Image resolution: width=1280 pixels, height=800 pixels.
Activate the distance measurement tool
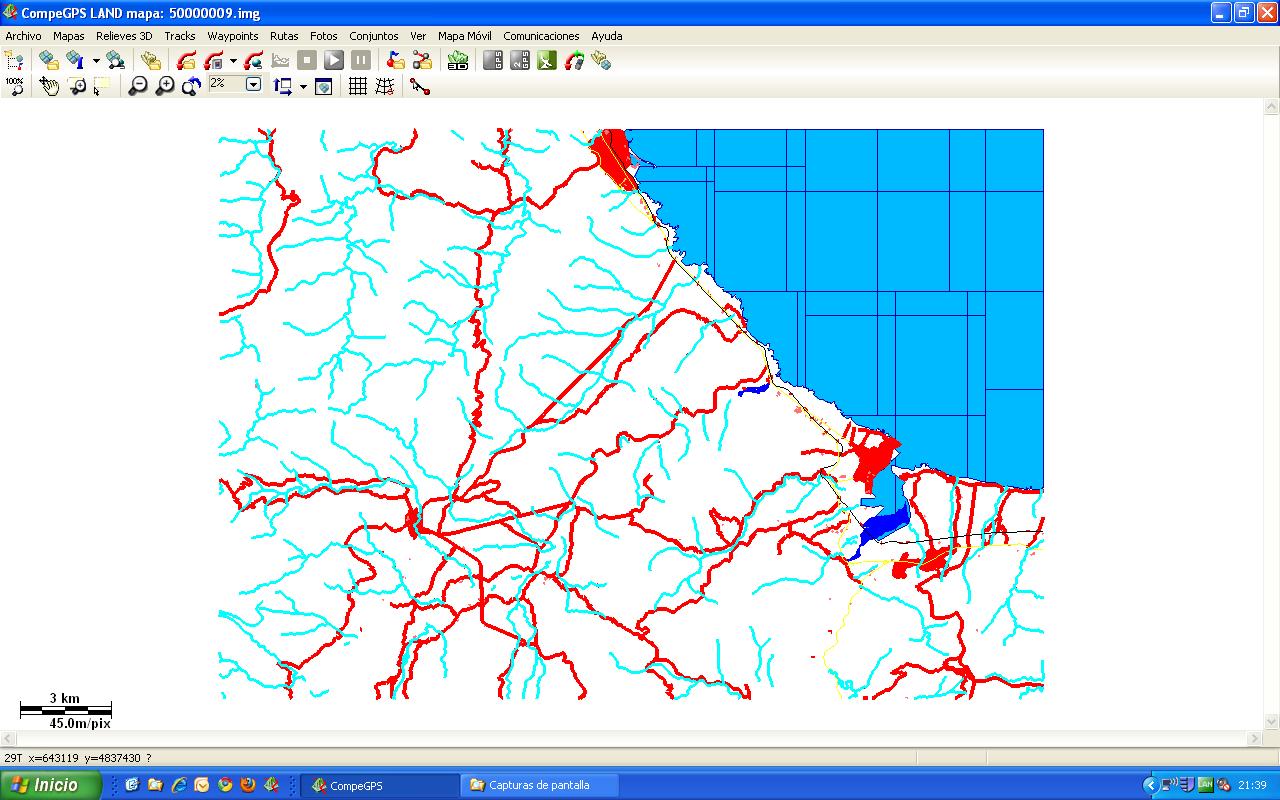[x=419, y=86]
